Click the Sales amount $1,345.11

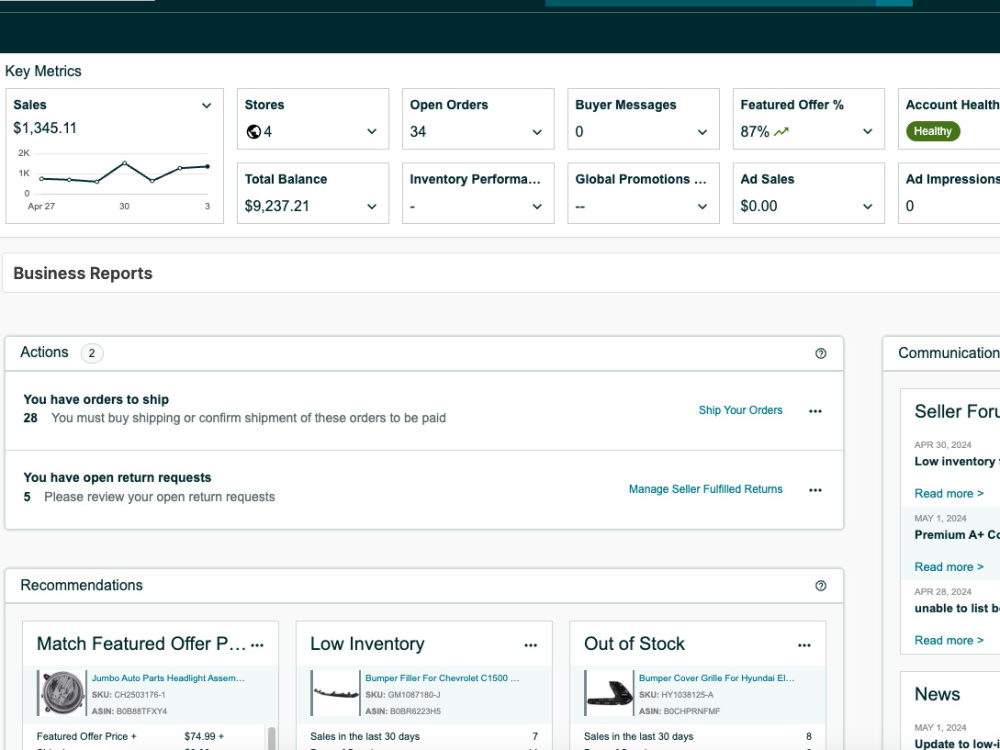click(x=45, y=128)
